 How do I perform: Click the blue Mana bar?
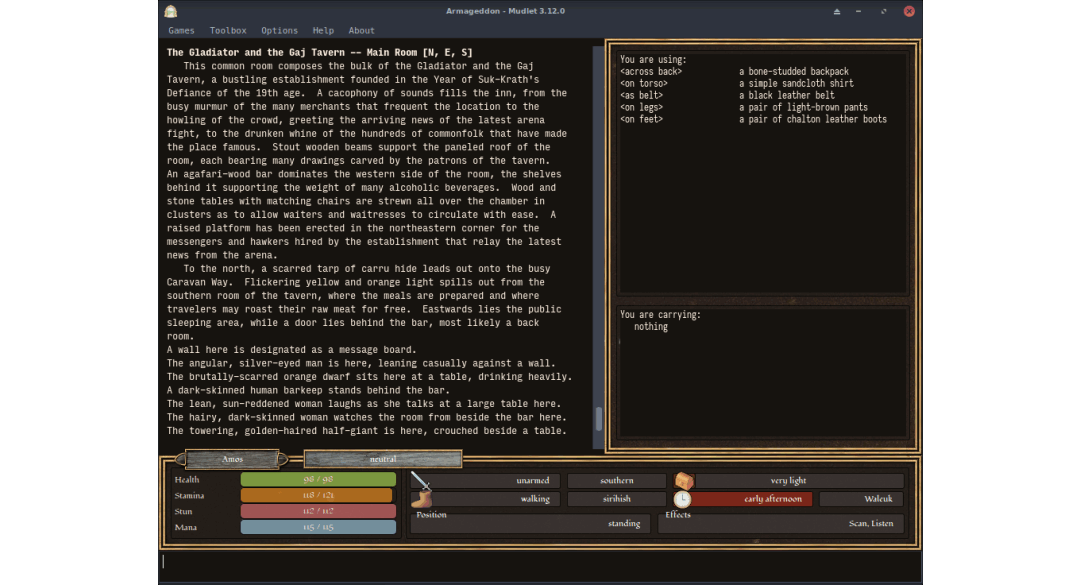[x=318, y=526]
